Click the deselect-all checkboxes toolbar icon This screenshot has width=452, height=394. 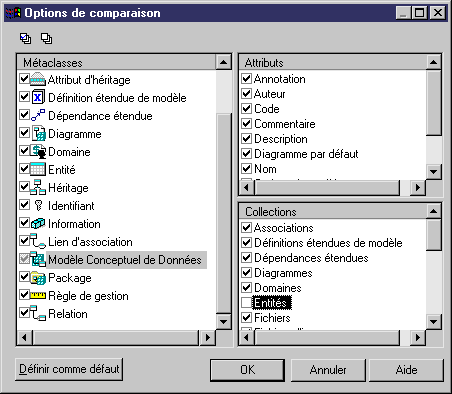point(46,38)
